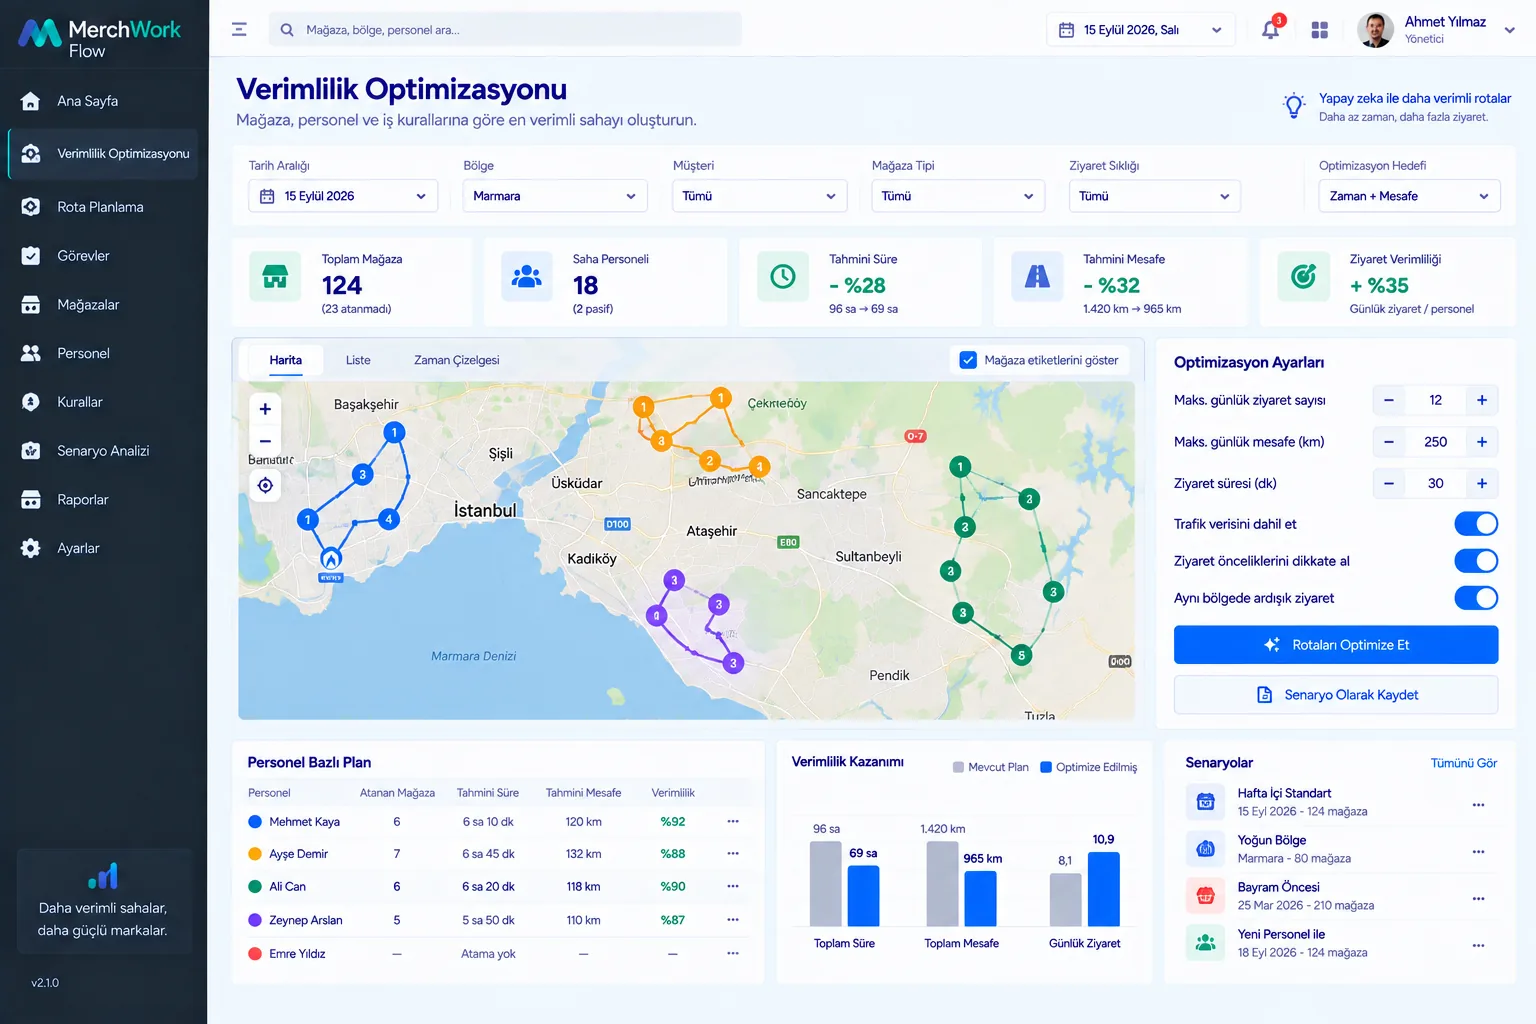The height and width of the screenshot is (1024, 1536).
Task: Click the Toplam Mağaza store icon
Action: (275, 277)
